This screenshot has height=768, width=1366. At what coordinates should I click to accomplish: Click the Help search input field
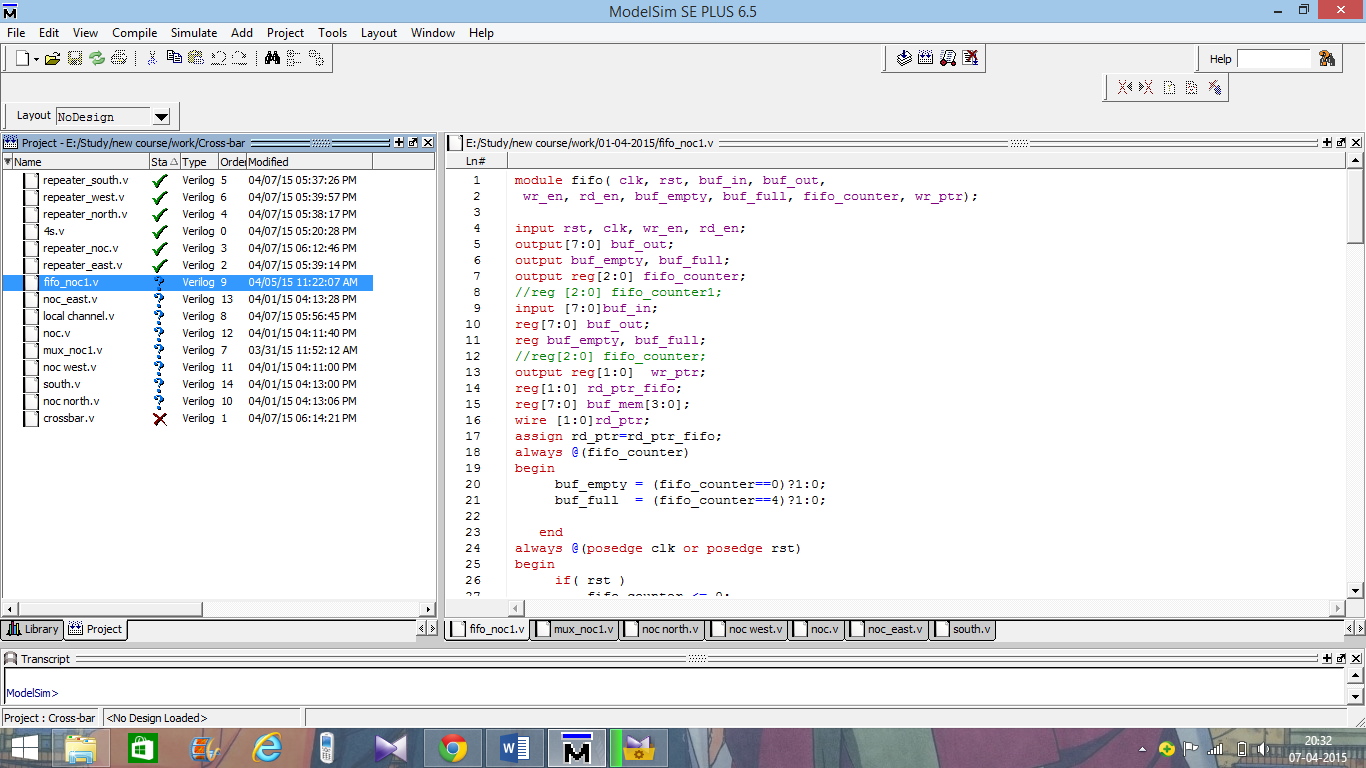[x=1274, y=59]
